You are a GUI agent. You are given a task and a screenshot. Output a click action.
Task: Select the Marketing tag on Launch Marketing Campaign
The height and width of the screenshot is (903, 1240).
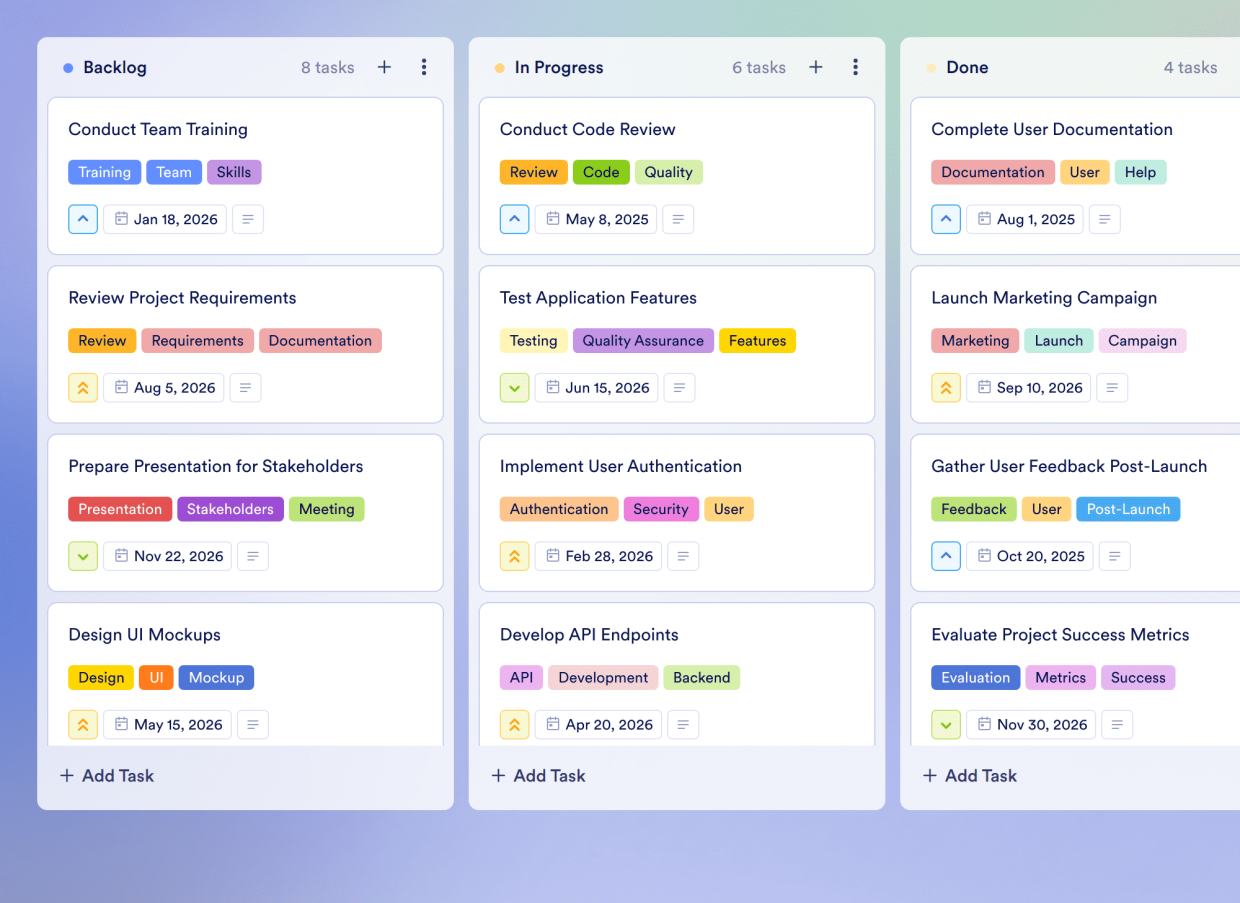[x=975, y=340]
